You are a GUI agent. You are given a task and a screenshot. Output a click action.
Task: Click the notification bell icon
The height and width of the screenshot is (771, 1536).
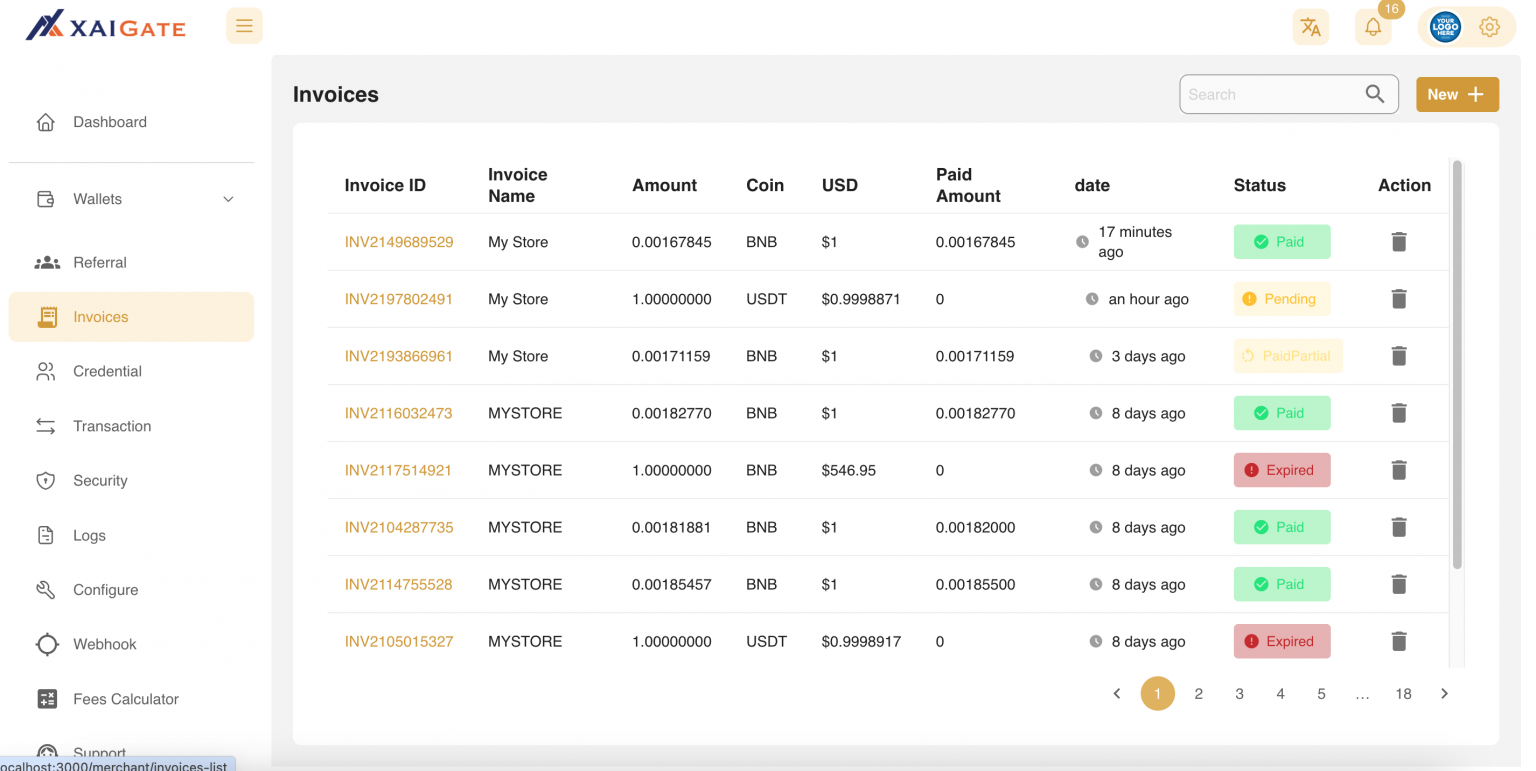[1372, 27]
